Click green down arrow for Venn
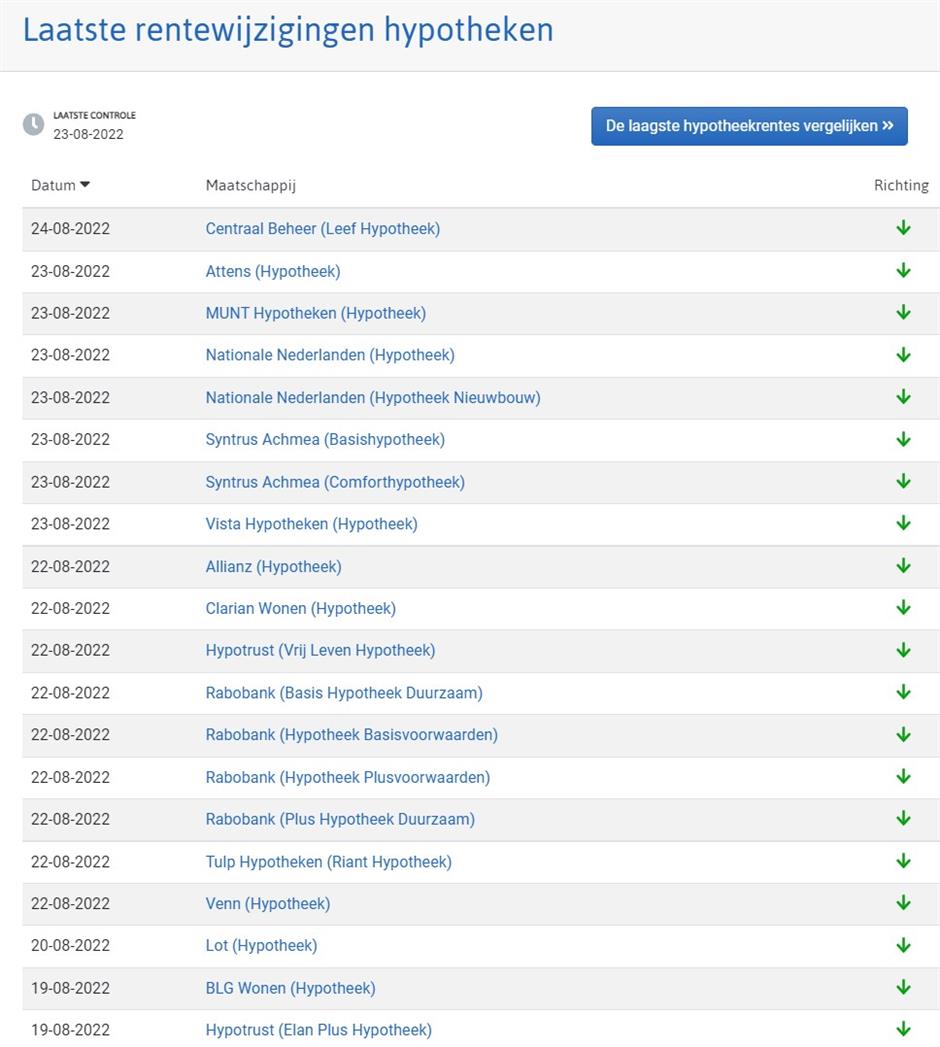 tap(903, 903)
